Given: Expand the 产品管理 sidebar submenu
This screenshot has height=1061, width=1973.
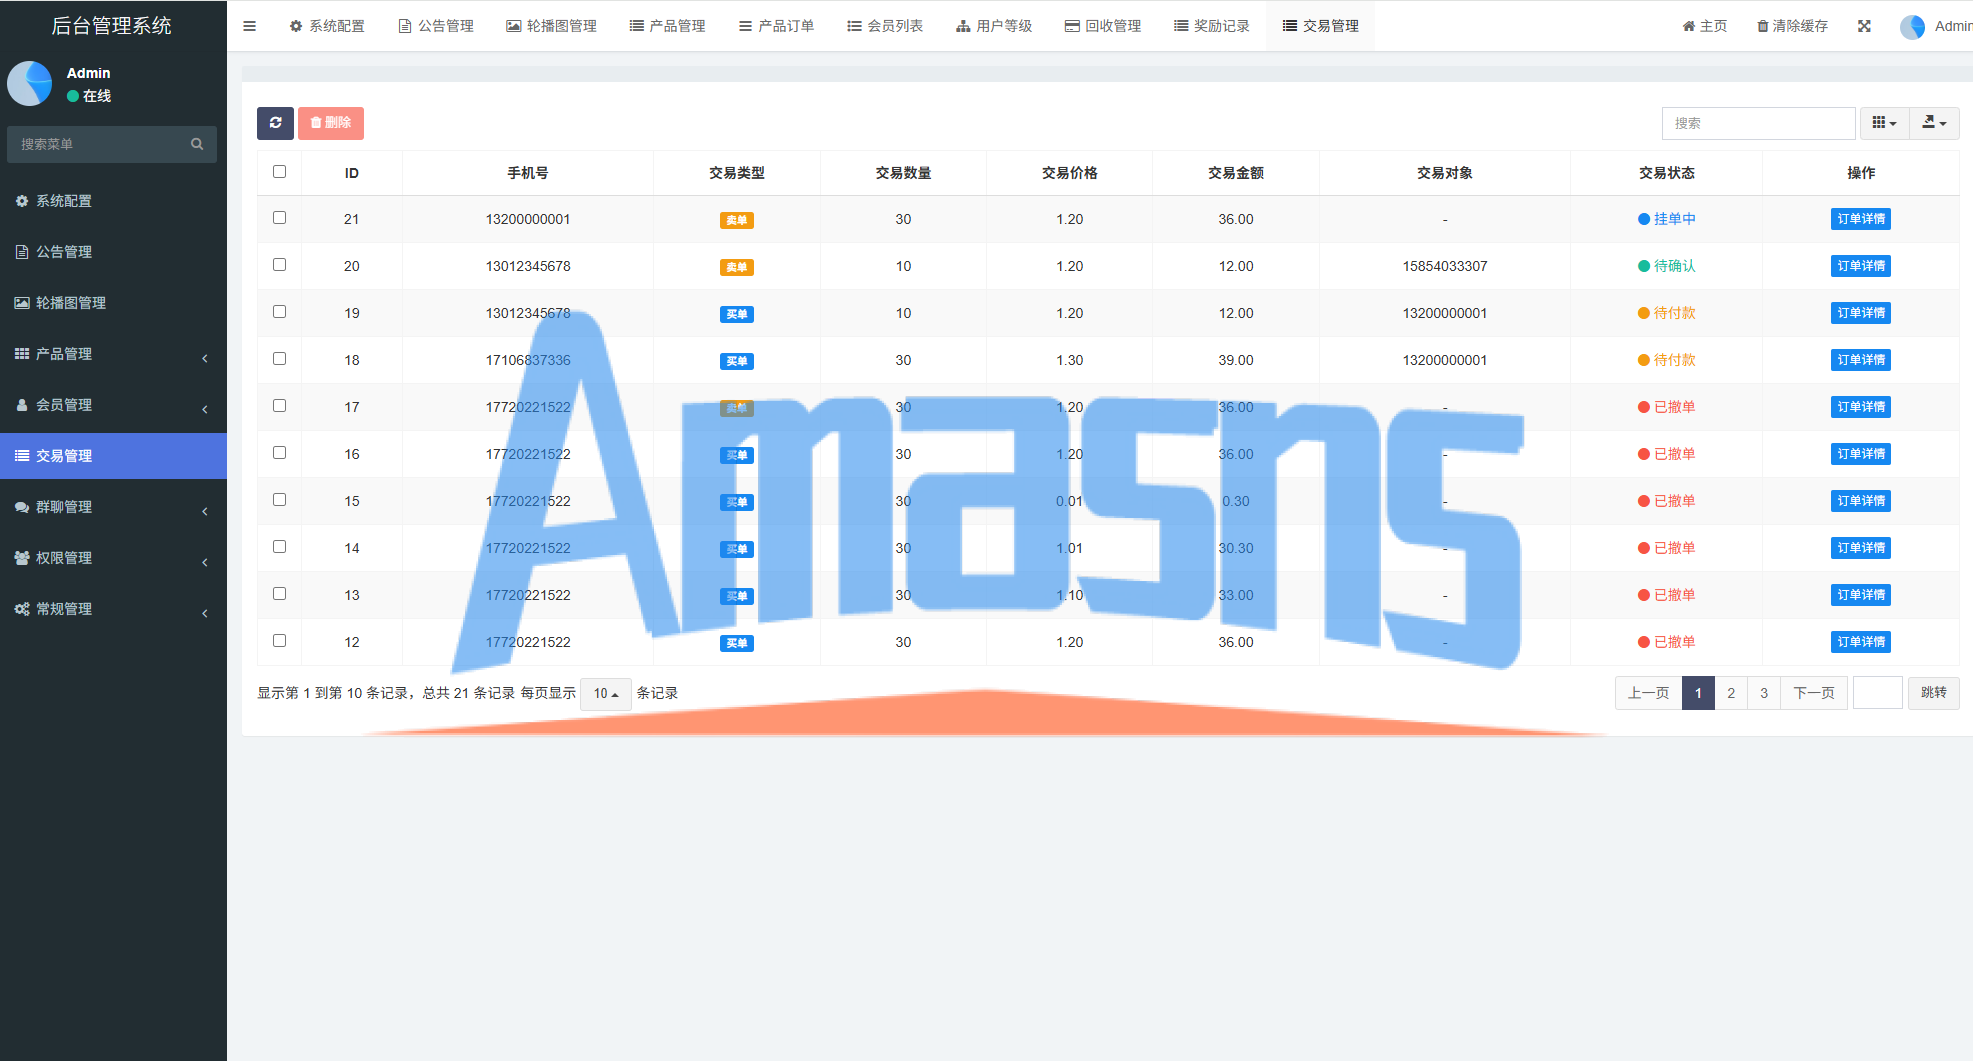Looking at the screenshot, I should (113, 354).
